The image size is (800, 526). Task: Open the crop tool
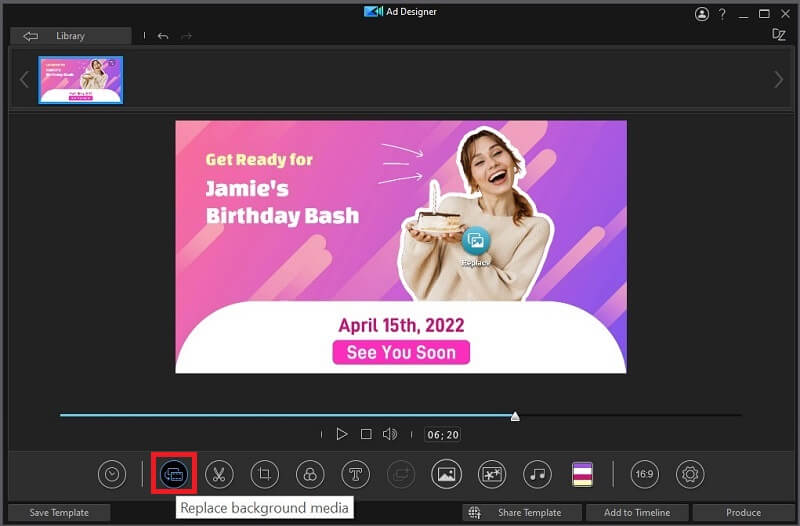coord(265,473)
